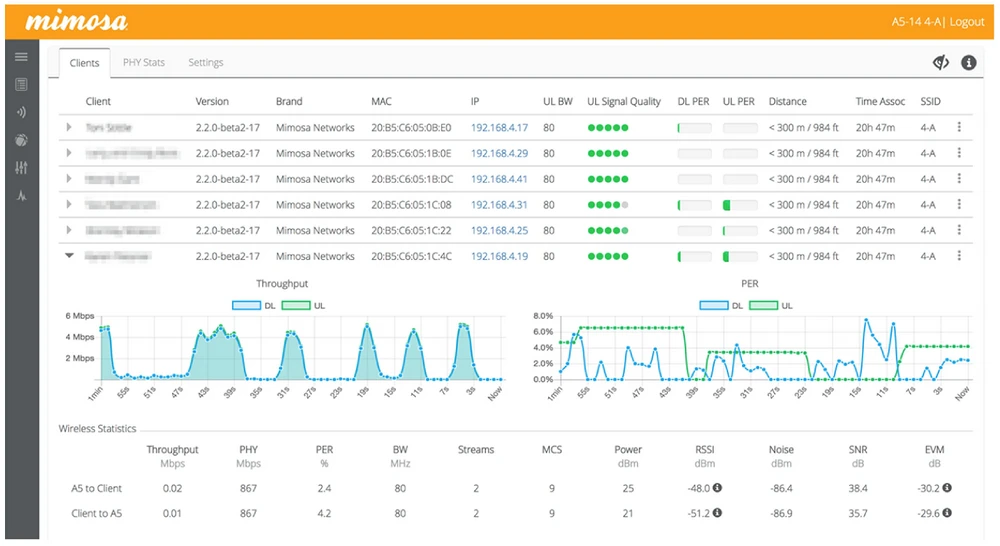Screen dimensions: 1000x546
Task: Click info icon beside RSSI -48.0 value
Action: pyautogui.click(x=717, y=488)
